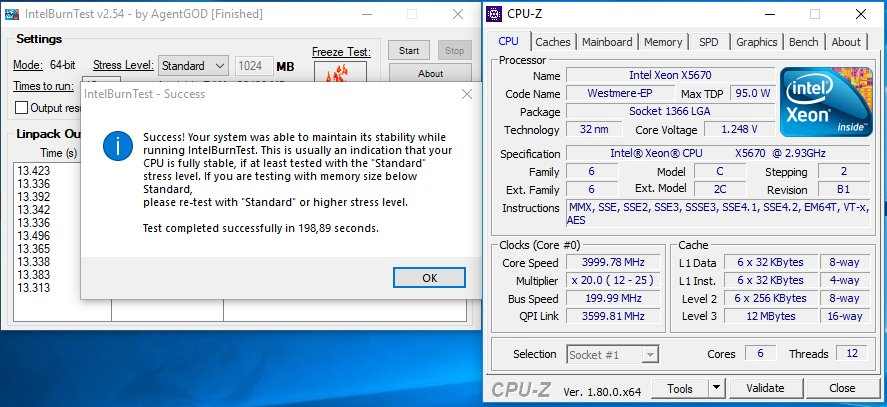Click the 12 MBytes Level 3 cache value
The width and height of the screenshot is (887, 407).
tap(770, 316)
